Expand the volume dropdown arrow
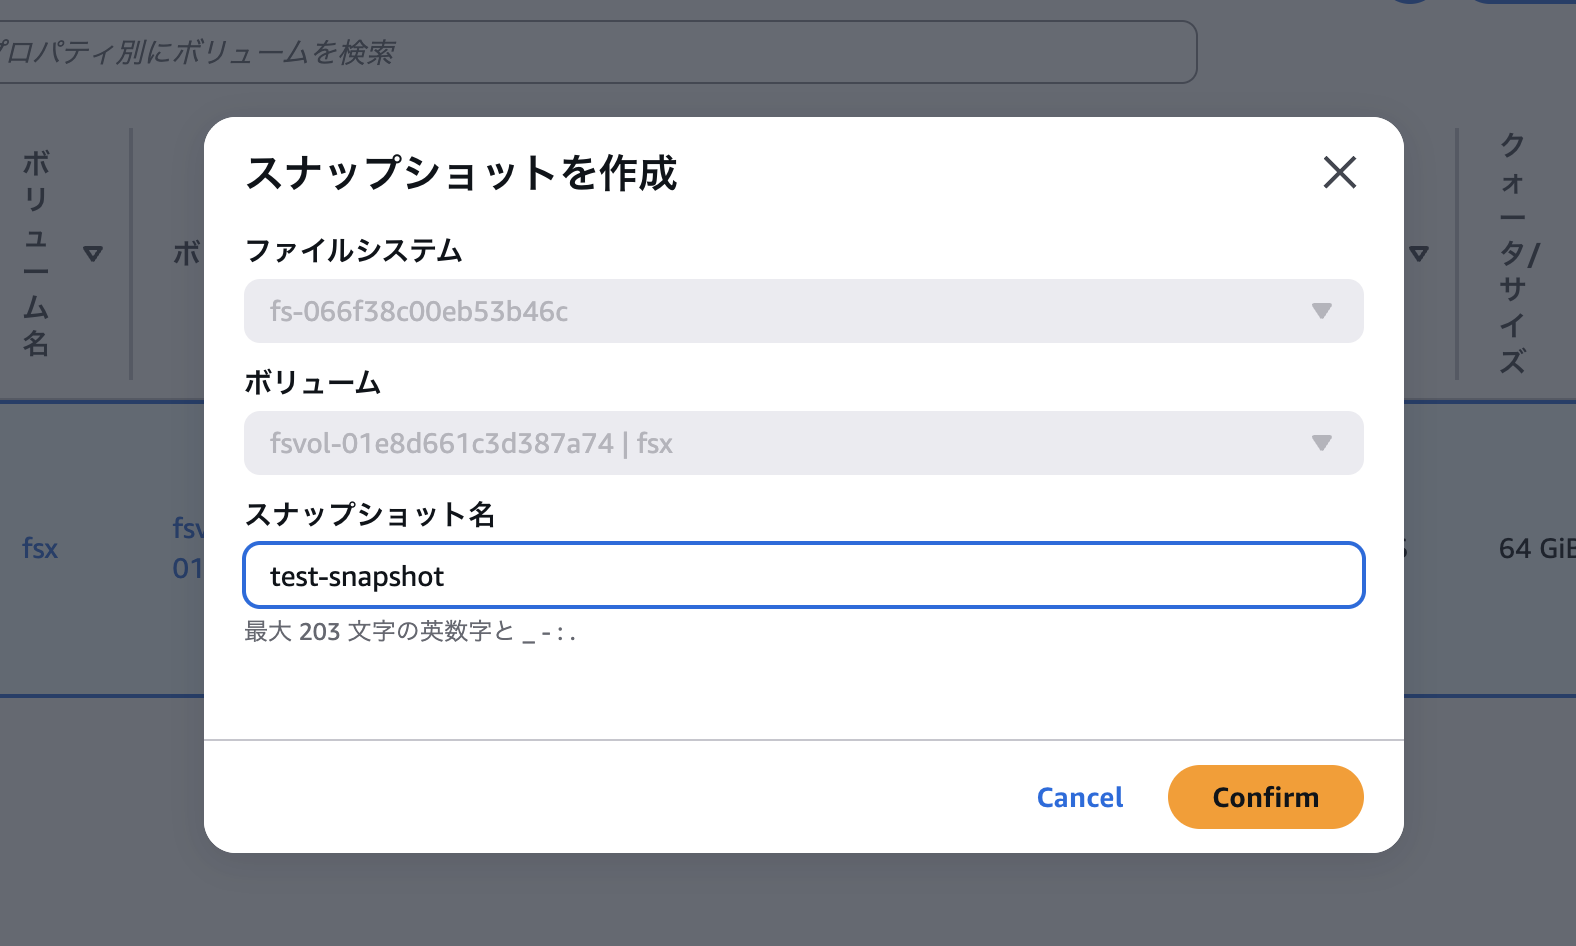 point(1321,443)
